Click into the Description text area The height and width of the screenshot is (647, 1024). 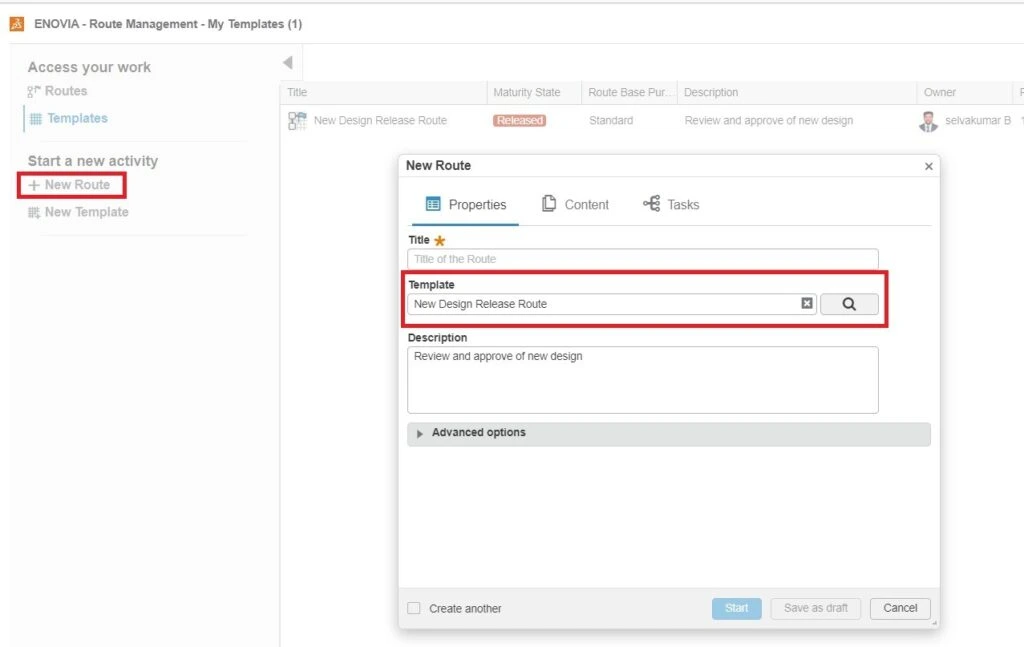(x=643, y=380)
